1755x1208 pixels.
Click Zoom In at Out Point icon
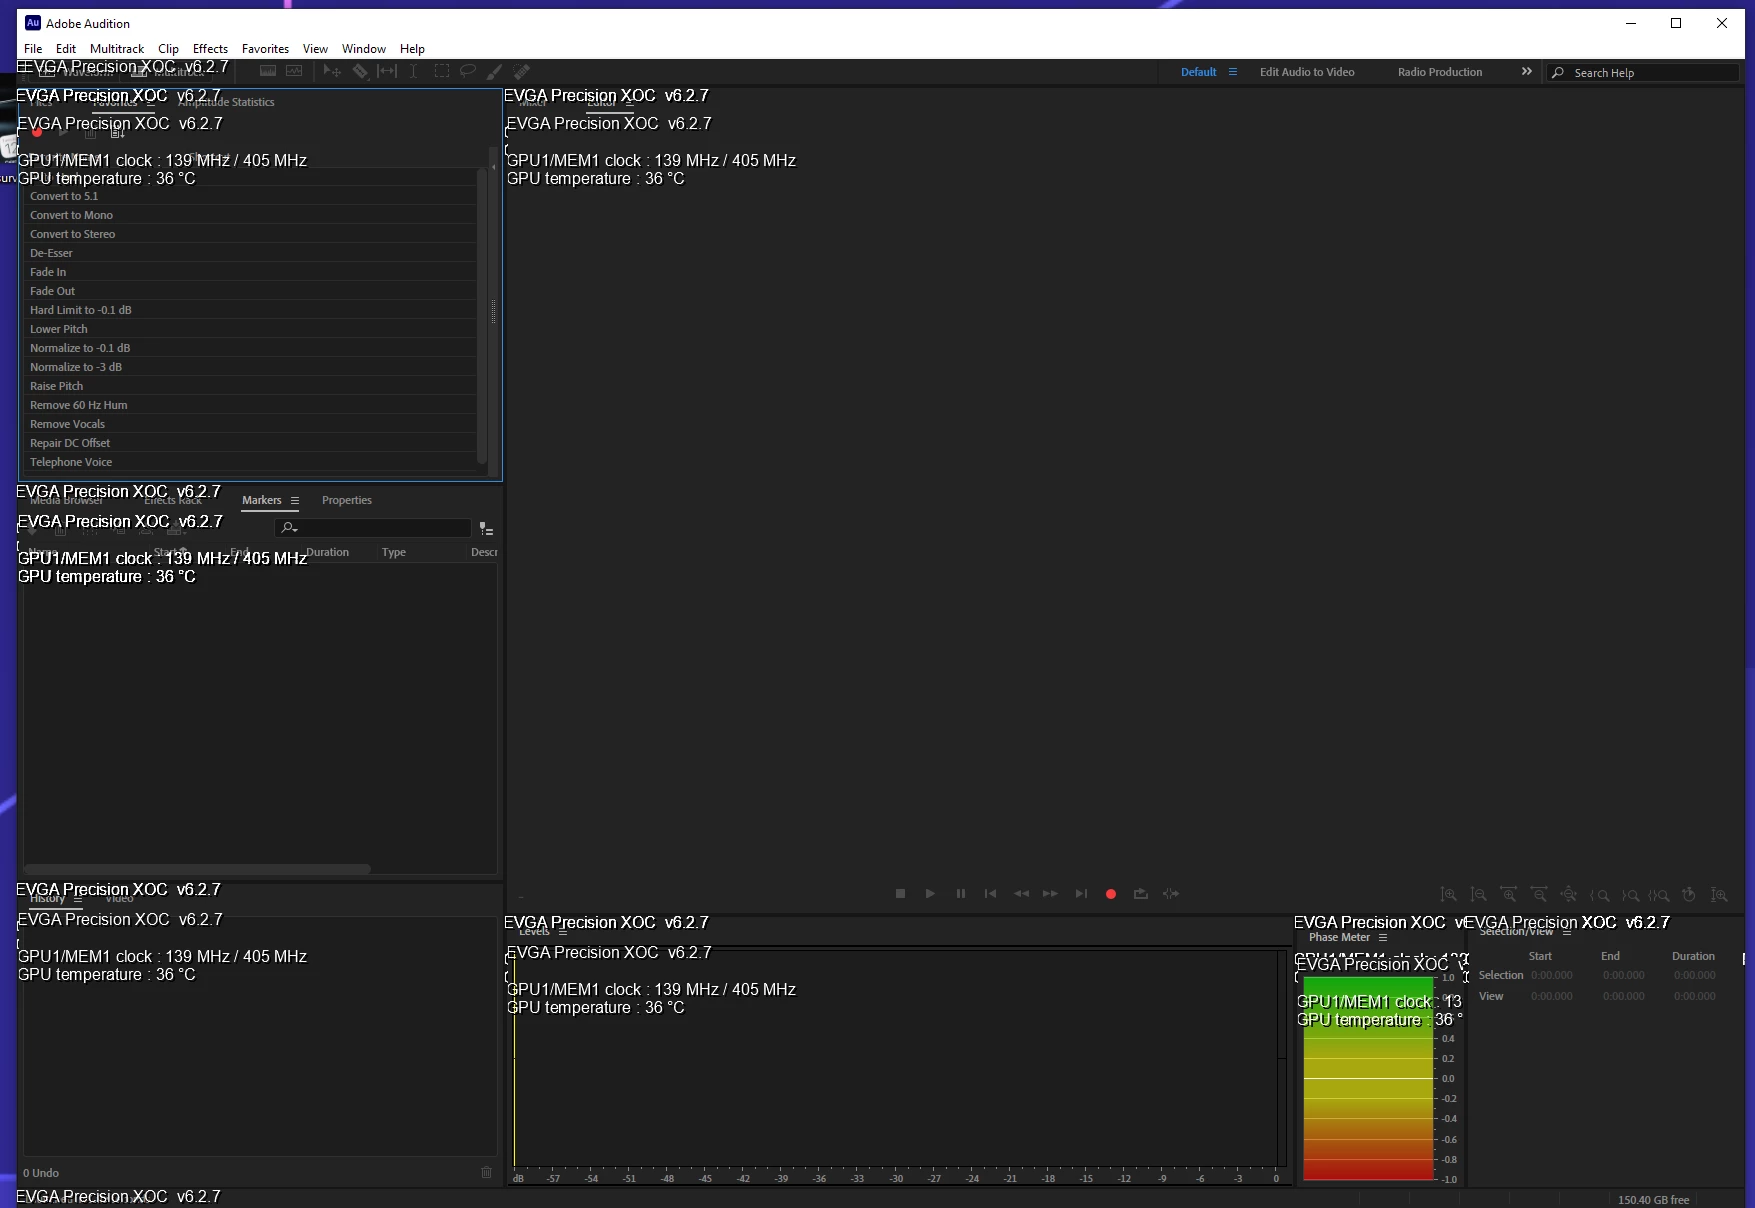(1630, 895)
